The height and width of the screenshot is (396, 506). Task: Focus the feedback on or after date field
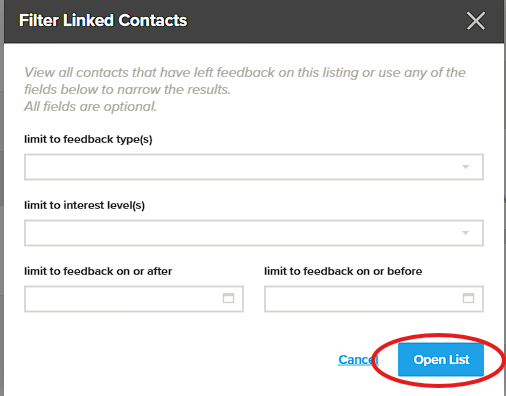[x=134, y=299]
